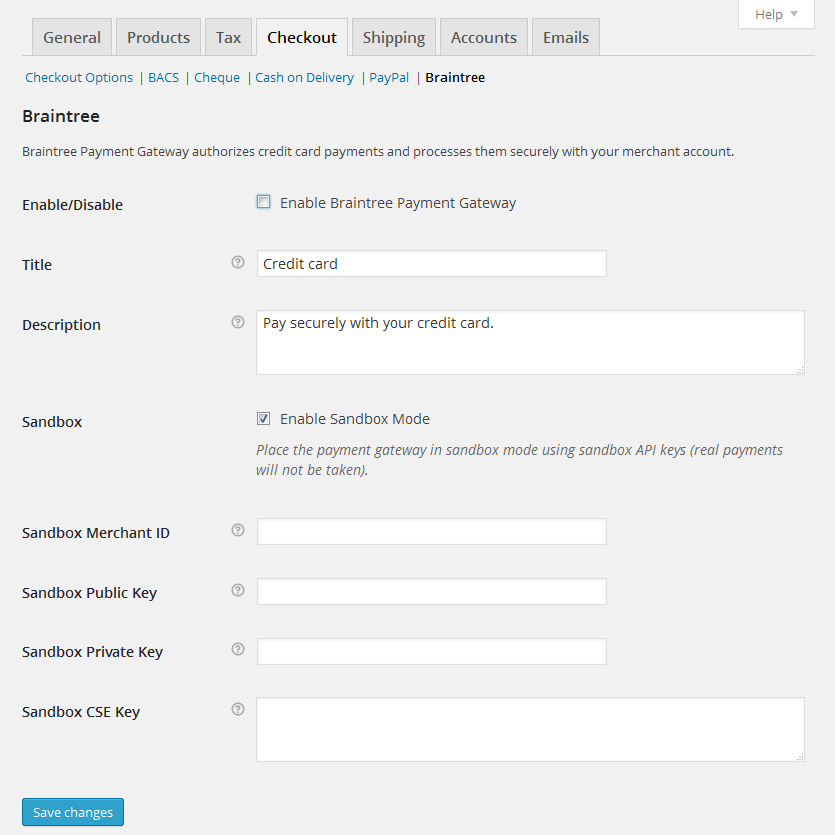The height and width of the screenshot is (835, 835).
Task: Click the help icon next to Title
Action: tap(238, 262)
